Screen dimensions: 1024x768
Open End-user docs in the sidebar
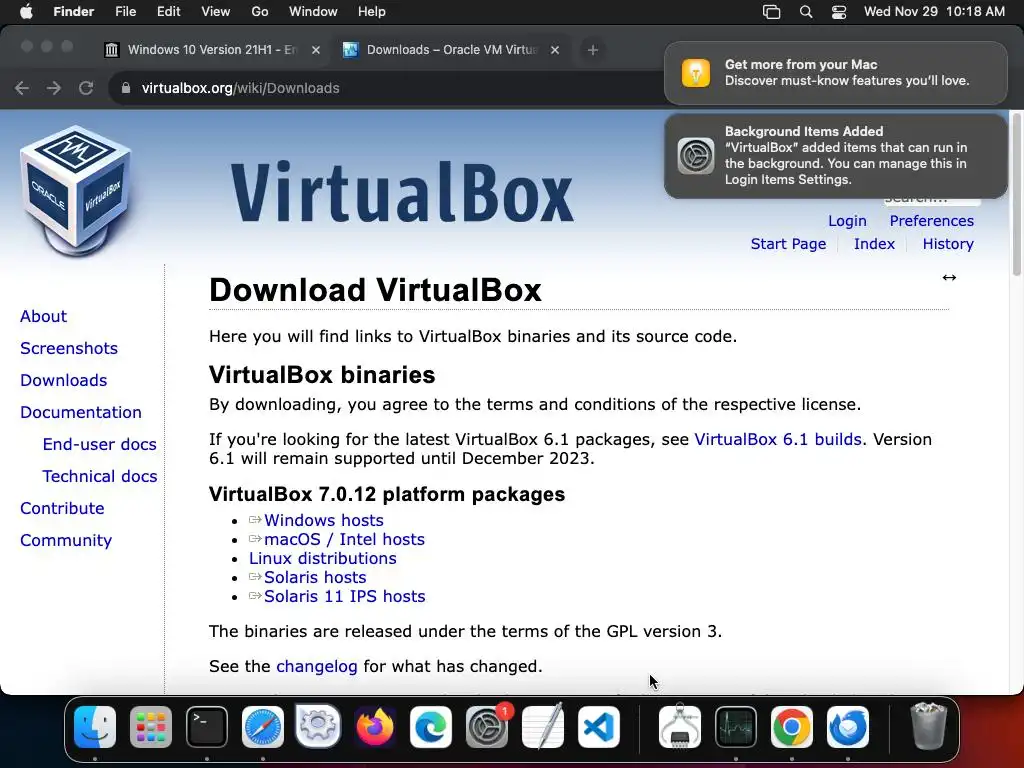pos(100,444)
